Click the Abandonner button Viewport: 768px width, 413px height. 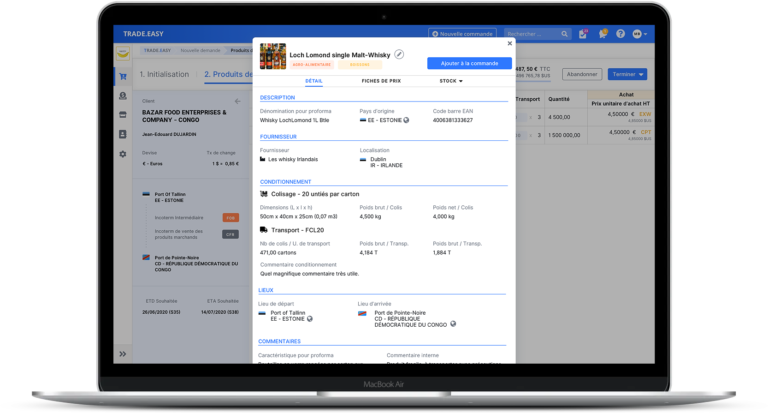pos(582,74)
